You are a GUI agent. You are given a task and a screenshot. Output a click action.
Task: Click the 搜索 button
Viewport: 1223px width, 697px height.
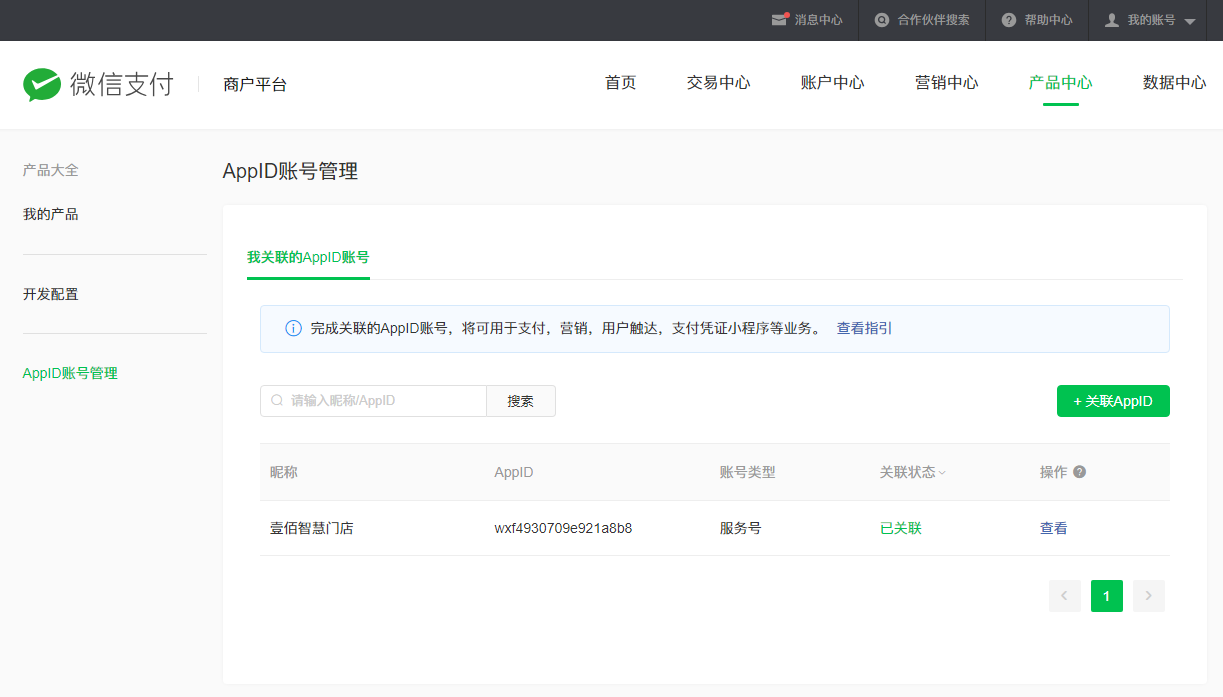[x=521, y=401]
